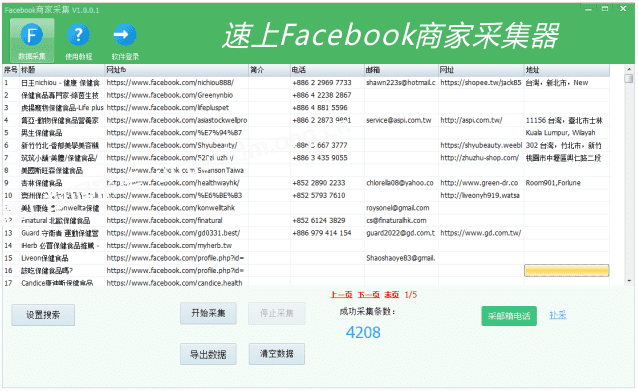Select phone +886 3 435 9055
The image size is (638, 391).
point(327,158)
